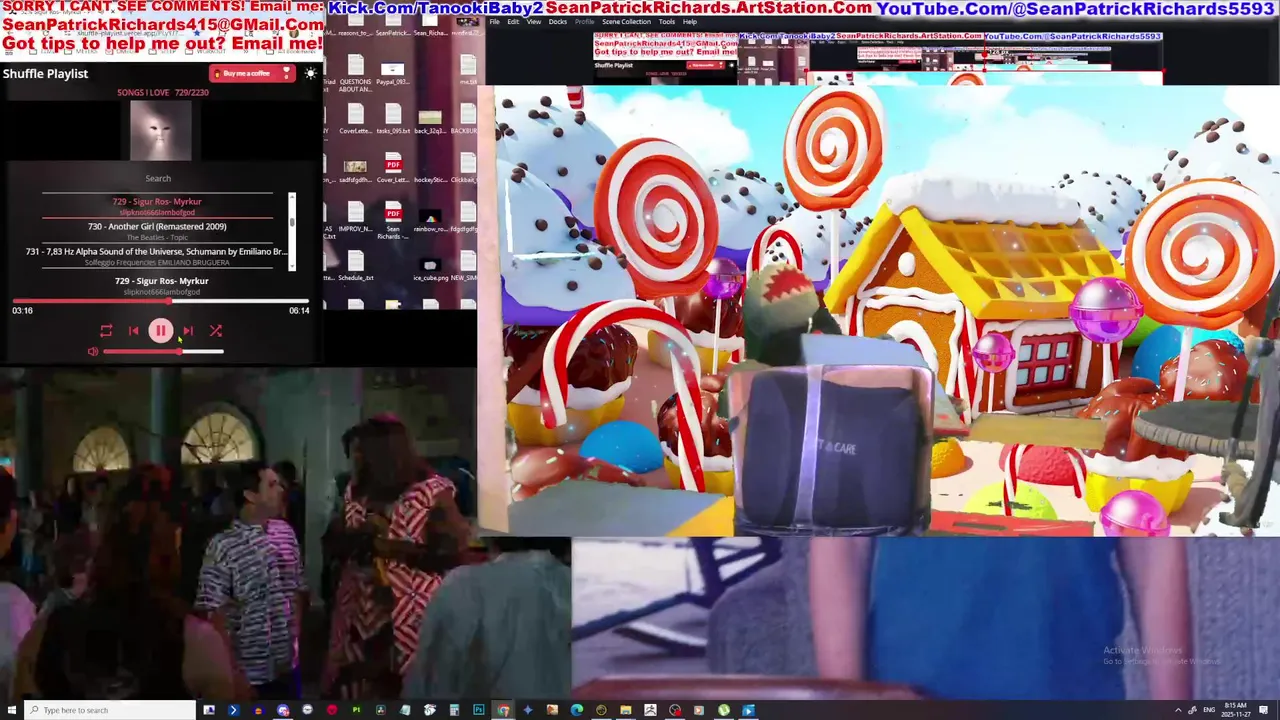1280x720 pixels.
Task: Open Microsoft Edge from the taskbar
Action: (x=577, y=710)
